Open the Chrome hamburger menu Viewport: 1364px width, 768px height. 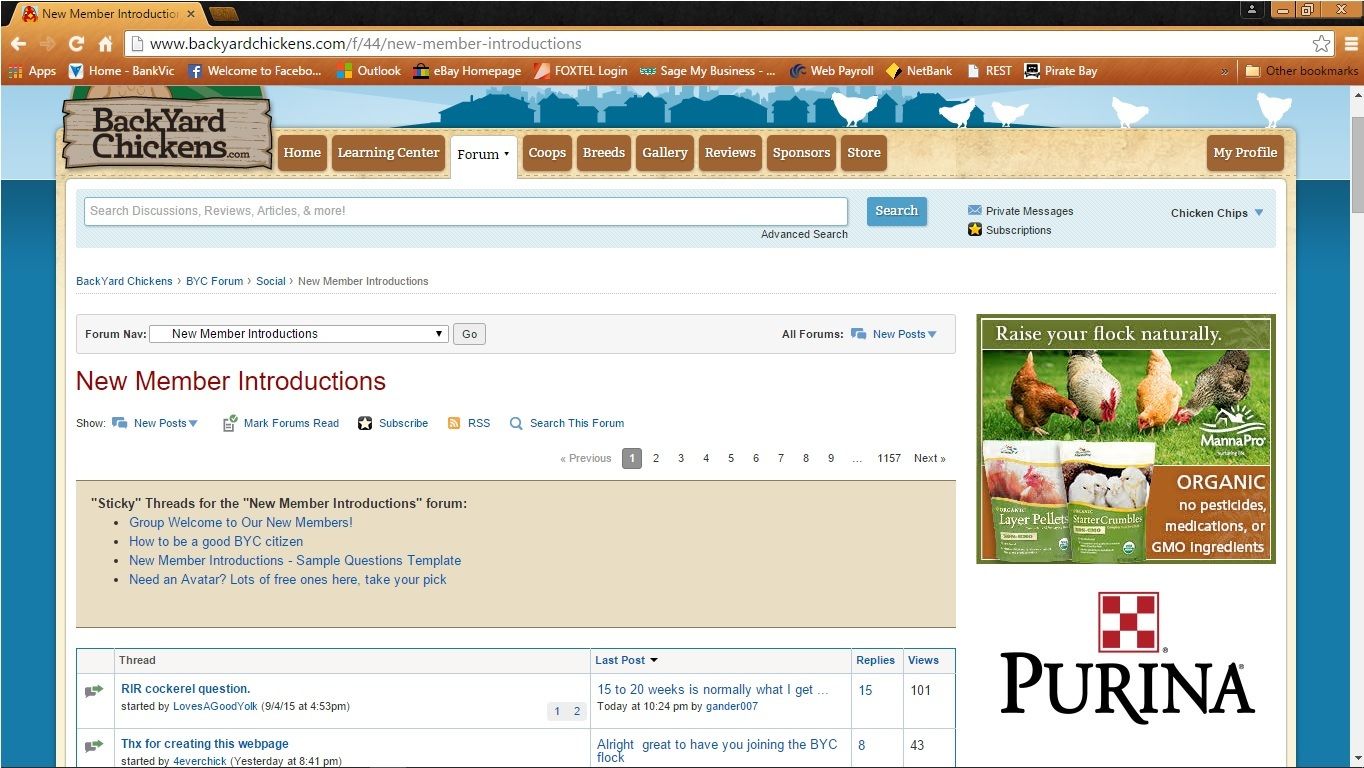1349,44
